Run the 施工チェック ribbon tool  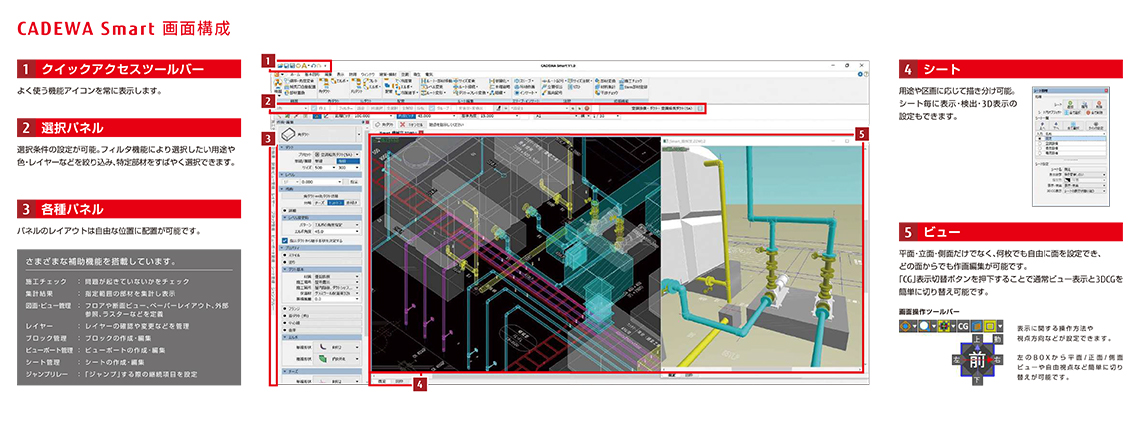(x=631, y=81)
